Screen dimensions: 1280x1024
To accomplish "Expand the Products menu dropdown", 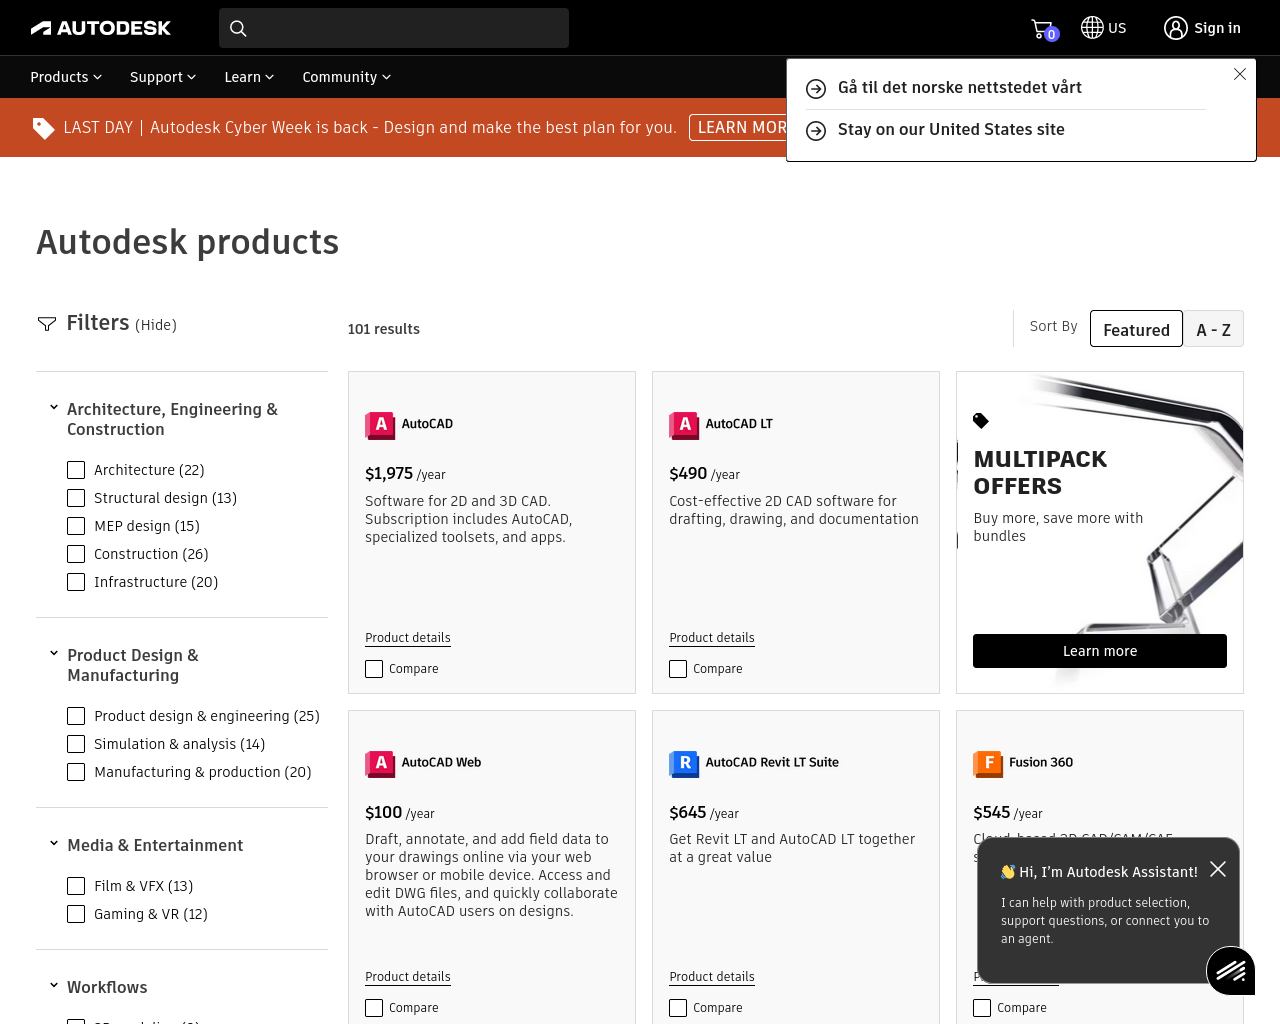I will [x=66, y=77].
